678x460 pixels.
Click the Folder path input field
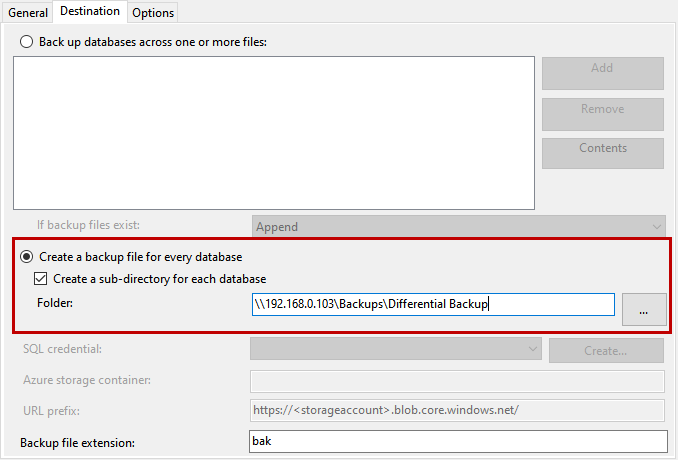(x=432, y=304)
